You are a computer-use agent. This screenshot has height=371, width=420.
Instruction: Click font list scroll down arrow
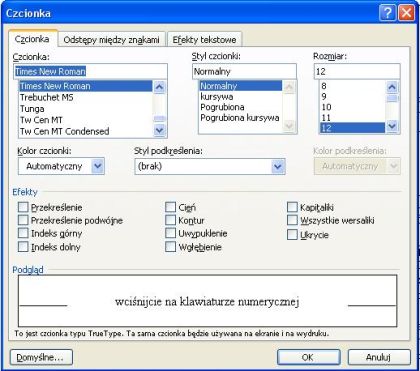click(x=159, y=130)
